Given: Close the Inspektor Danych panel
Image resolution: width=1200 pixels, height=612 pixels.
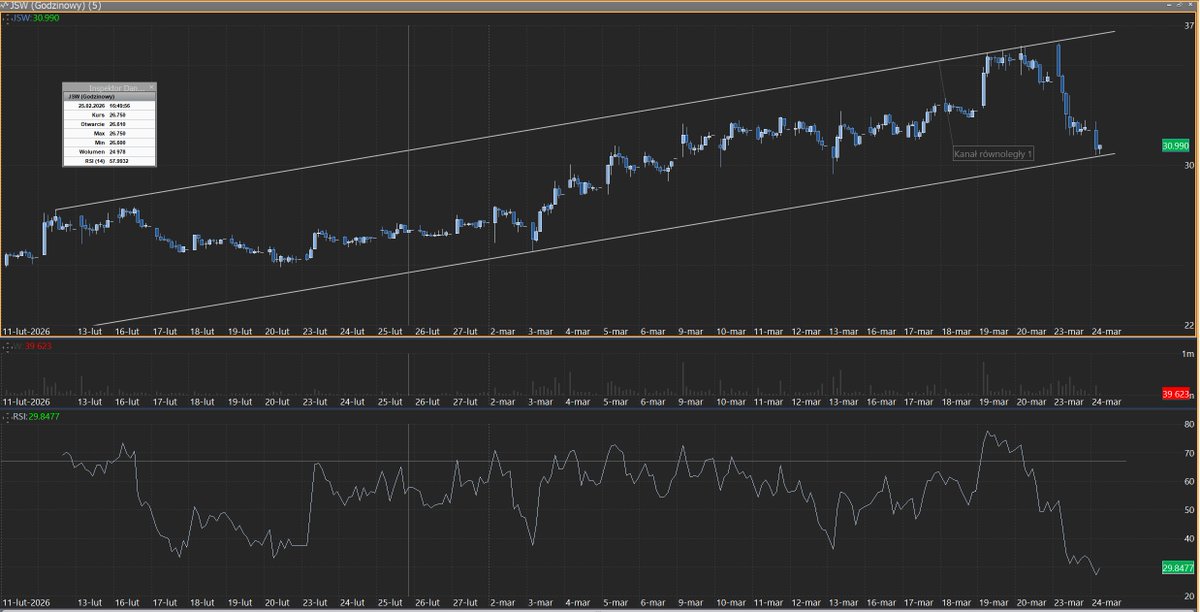Looking at the screenshot, I should [152, 88].
